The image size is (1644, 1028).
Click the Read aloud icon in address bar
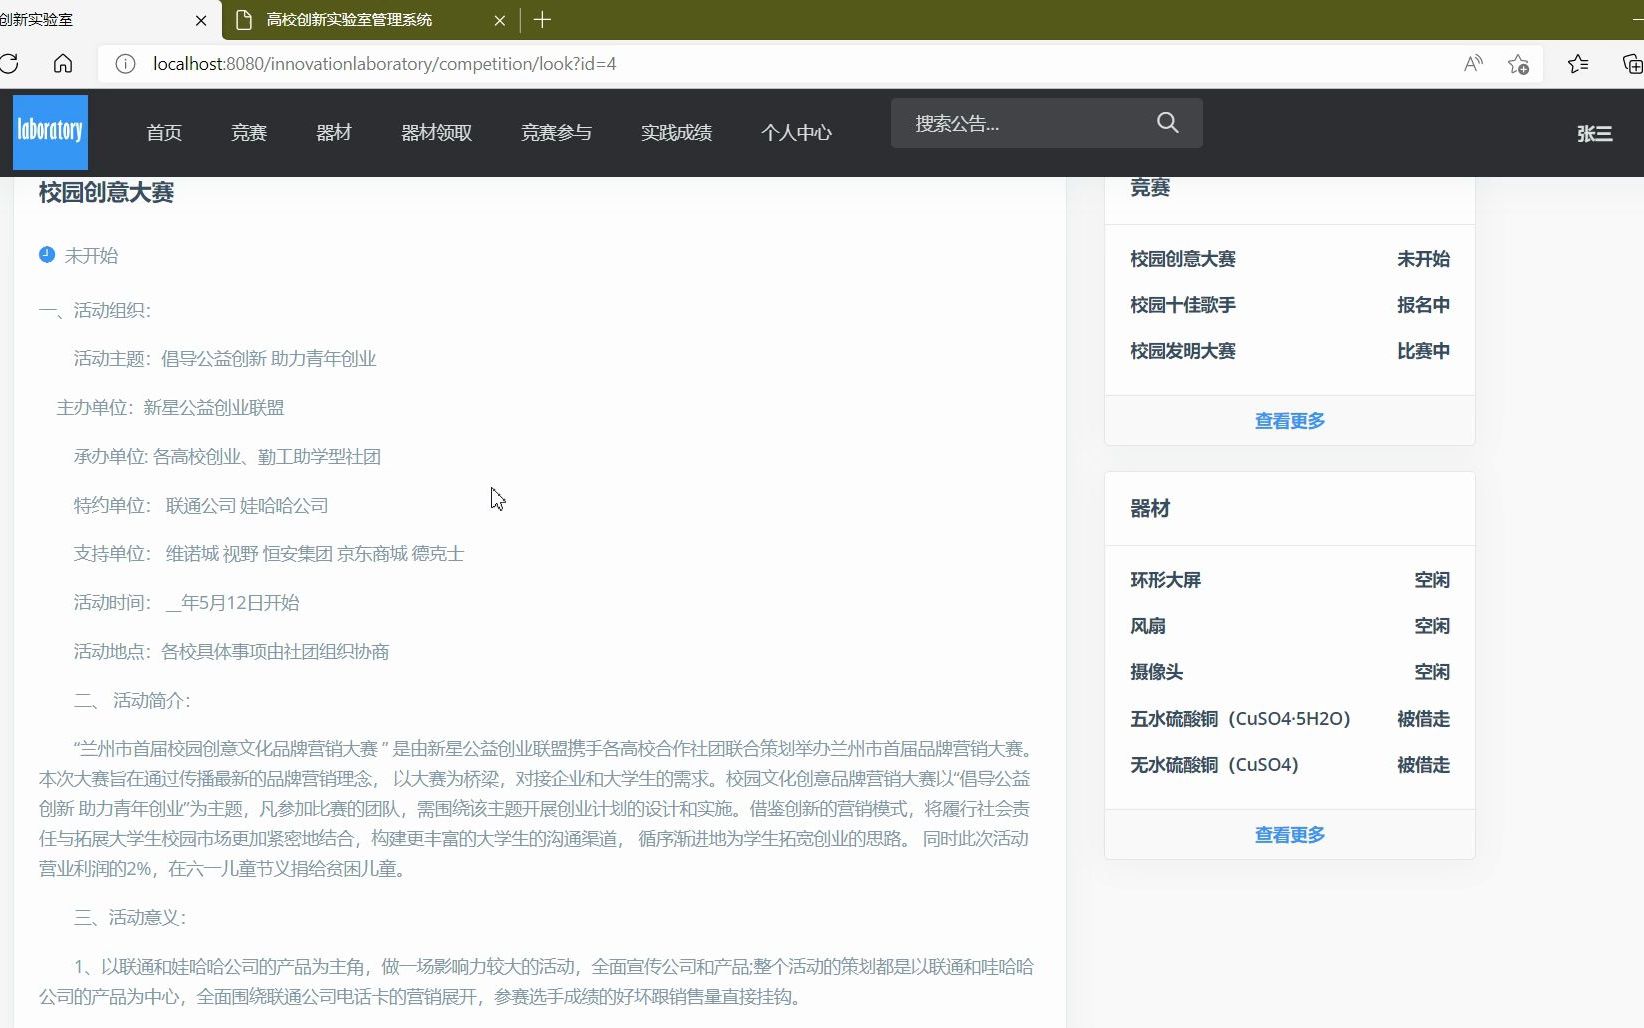[1472, 63]
